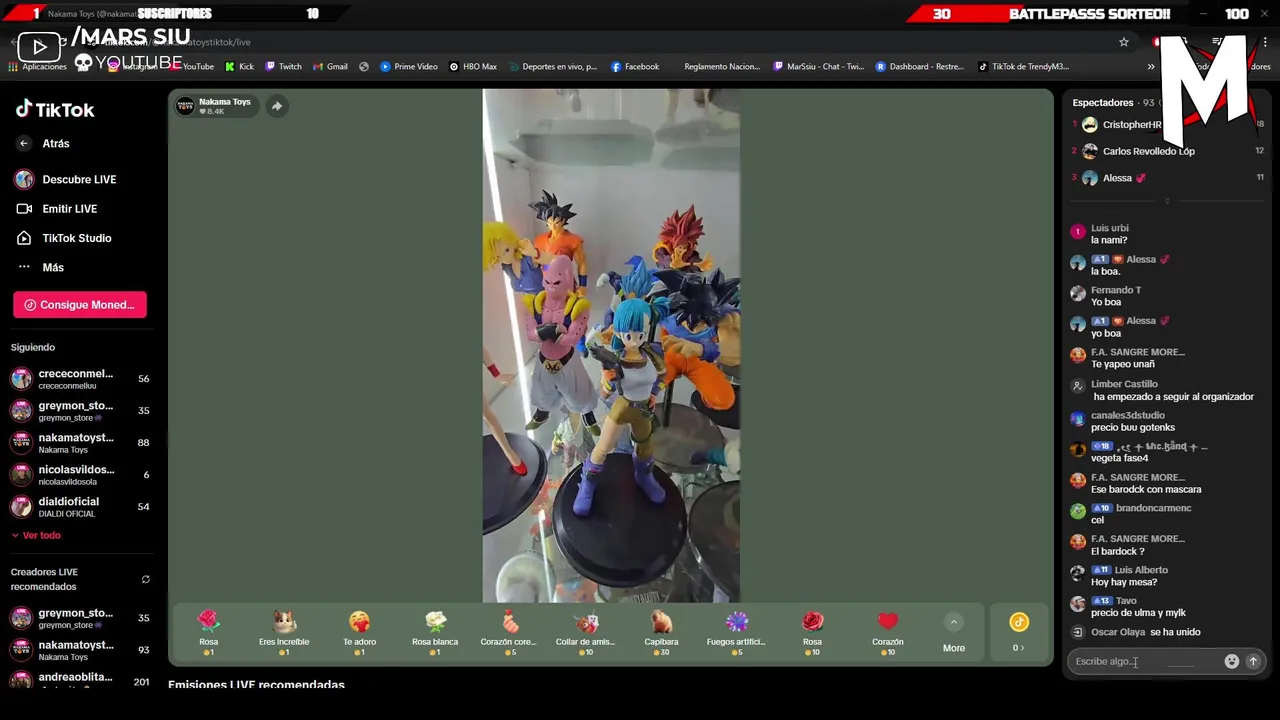Click canales3dstudio chat username

1127,415
